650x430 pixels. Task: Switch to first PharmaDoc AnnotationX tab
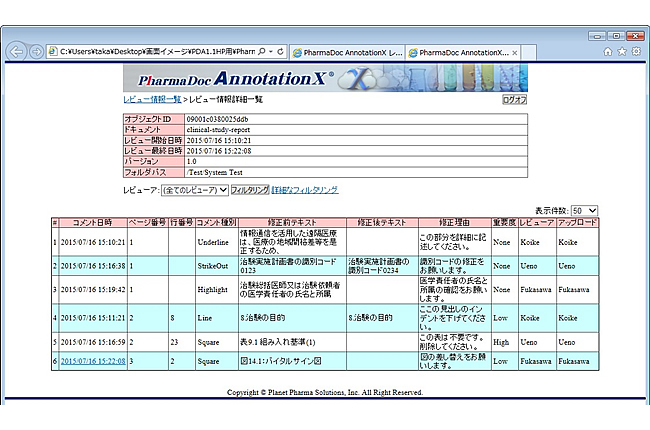pos(347,53)
